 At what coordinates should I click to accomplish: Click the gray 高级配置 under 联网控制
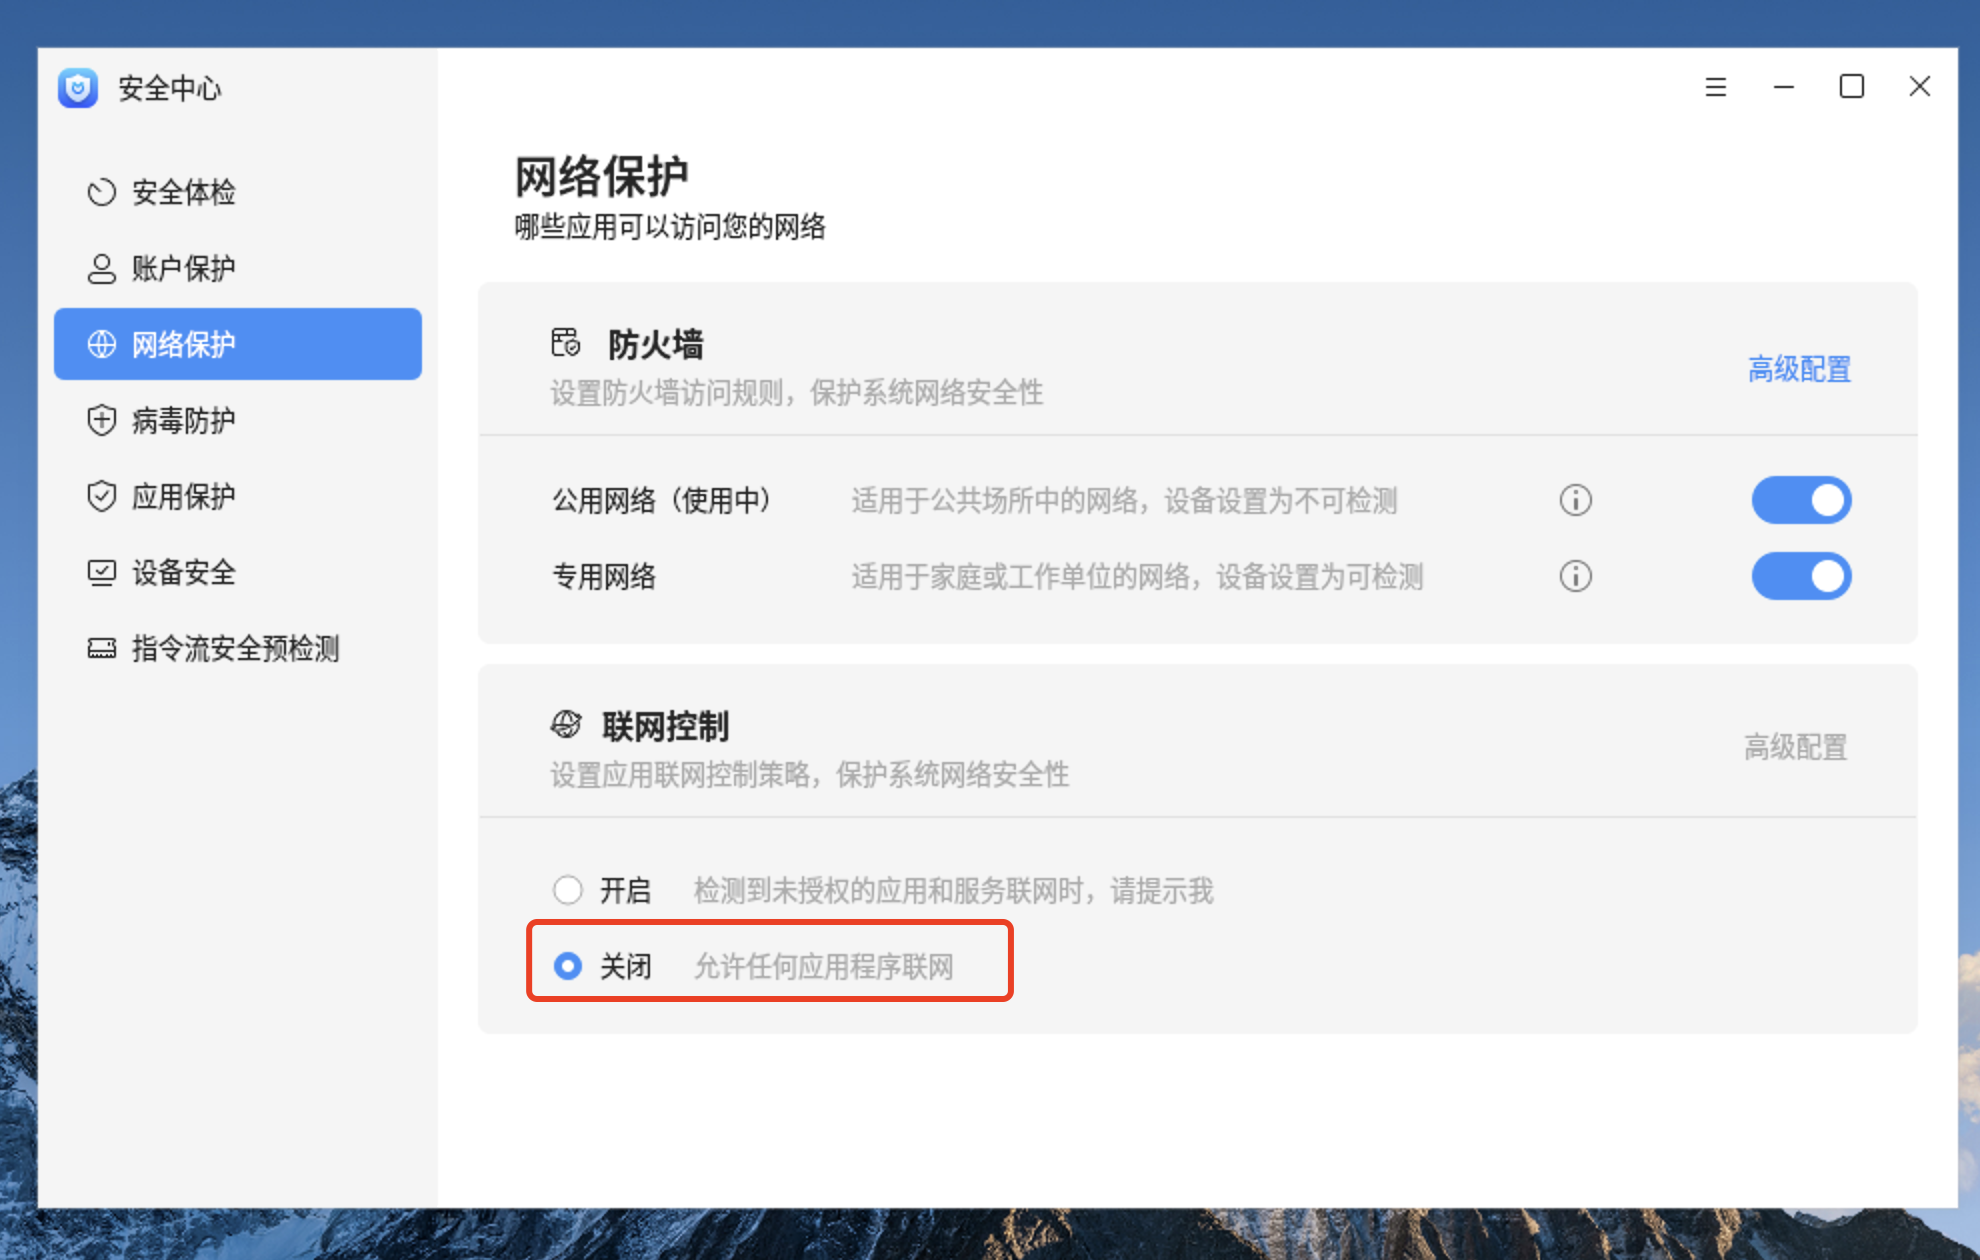pyautogui.click(x=1795, y=747)
